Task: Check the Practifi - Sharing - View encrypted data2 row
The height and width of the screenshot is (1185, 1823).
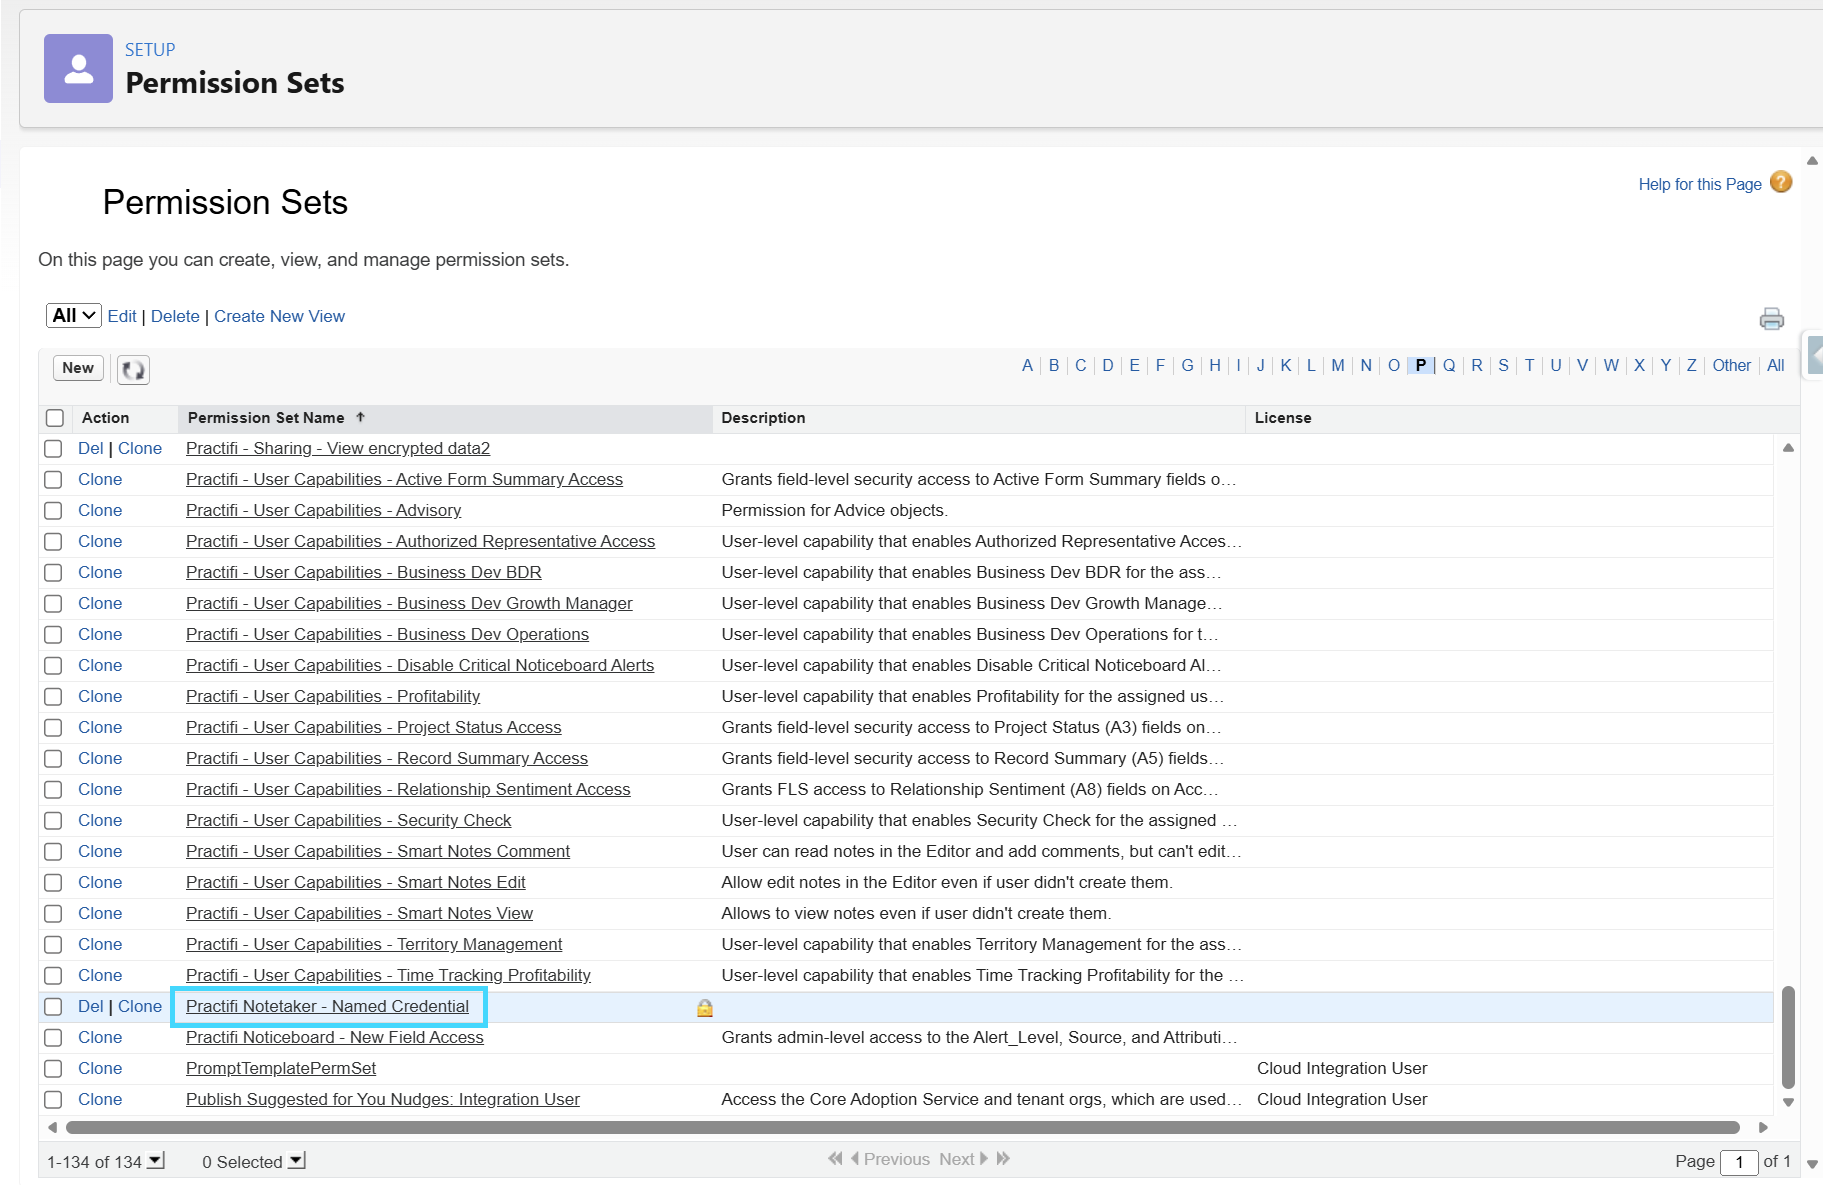Action: (x=53, y=449)
